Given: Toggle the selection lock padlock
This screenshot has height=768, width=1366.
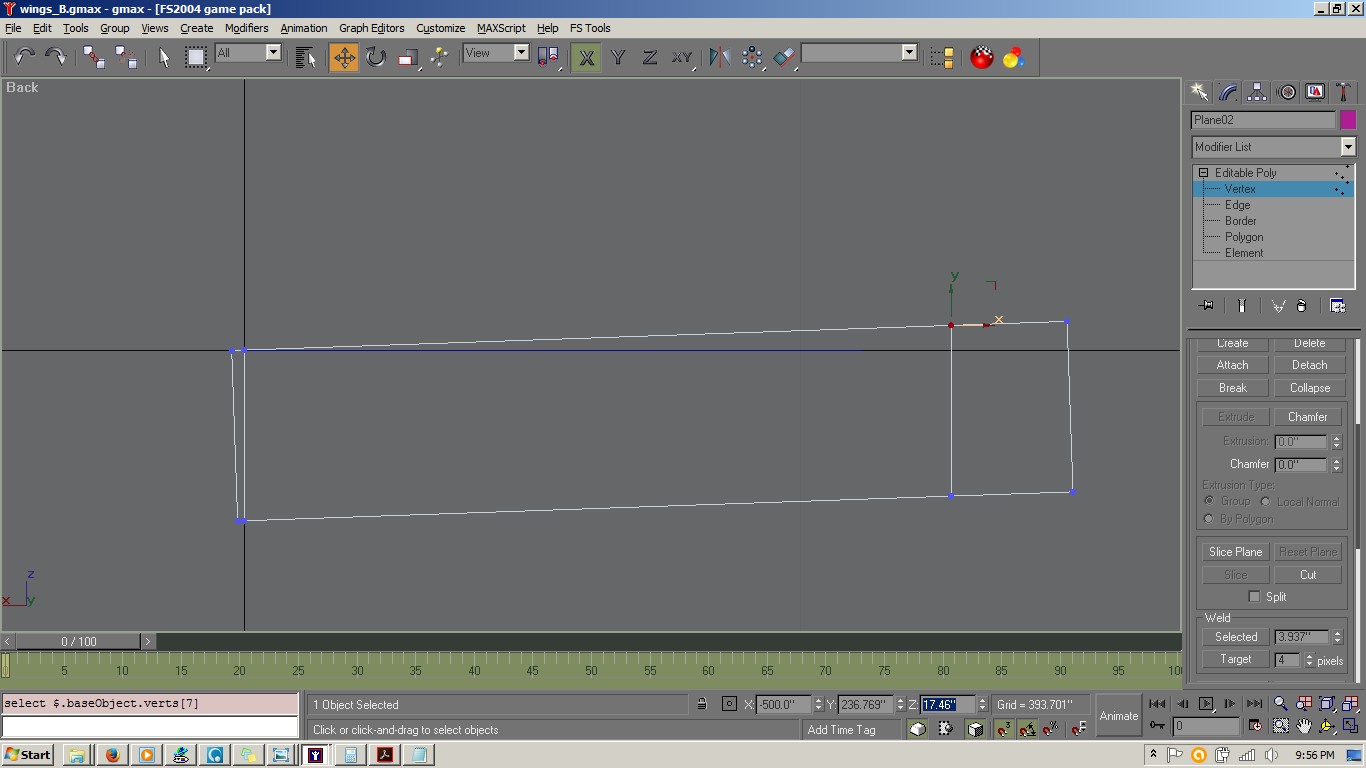Looking at the screenshot, I should (703, 704).
